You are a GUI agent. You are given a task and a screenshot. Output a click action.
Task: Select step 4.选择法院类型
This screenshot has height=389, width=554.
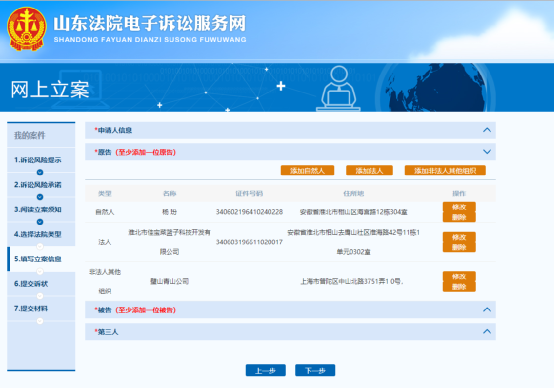38,234
